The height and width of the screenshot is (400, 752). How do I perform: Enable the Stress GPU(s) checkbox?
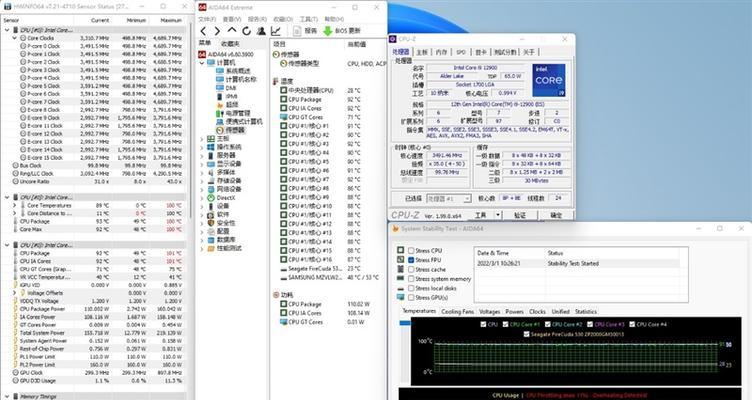pos(411,297)
